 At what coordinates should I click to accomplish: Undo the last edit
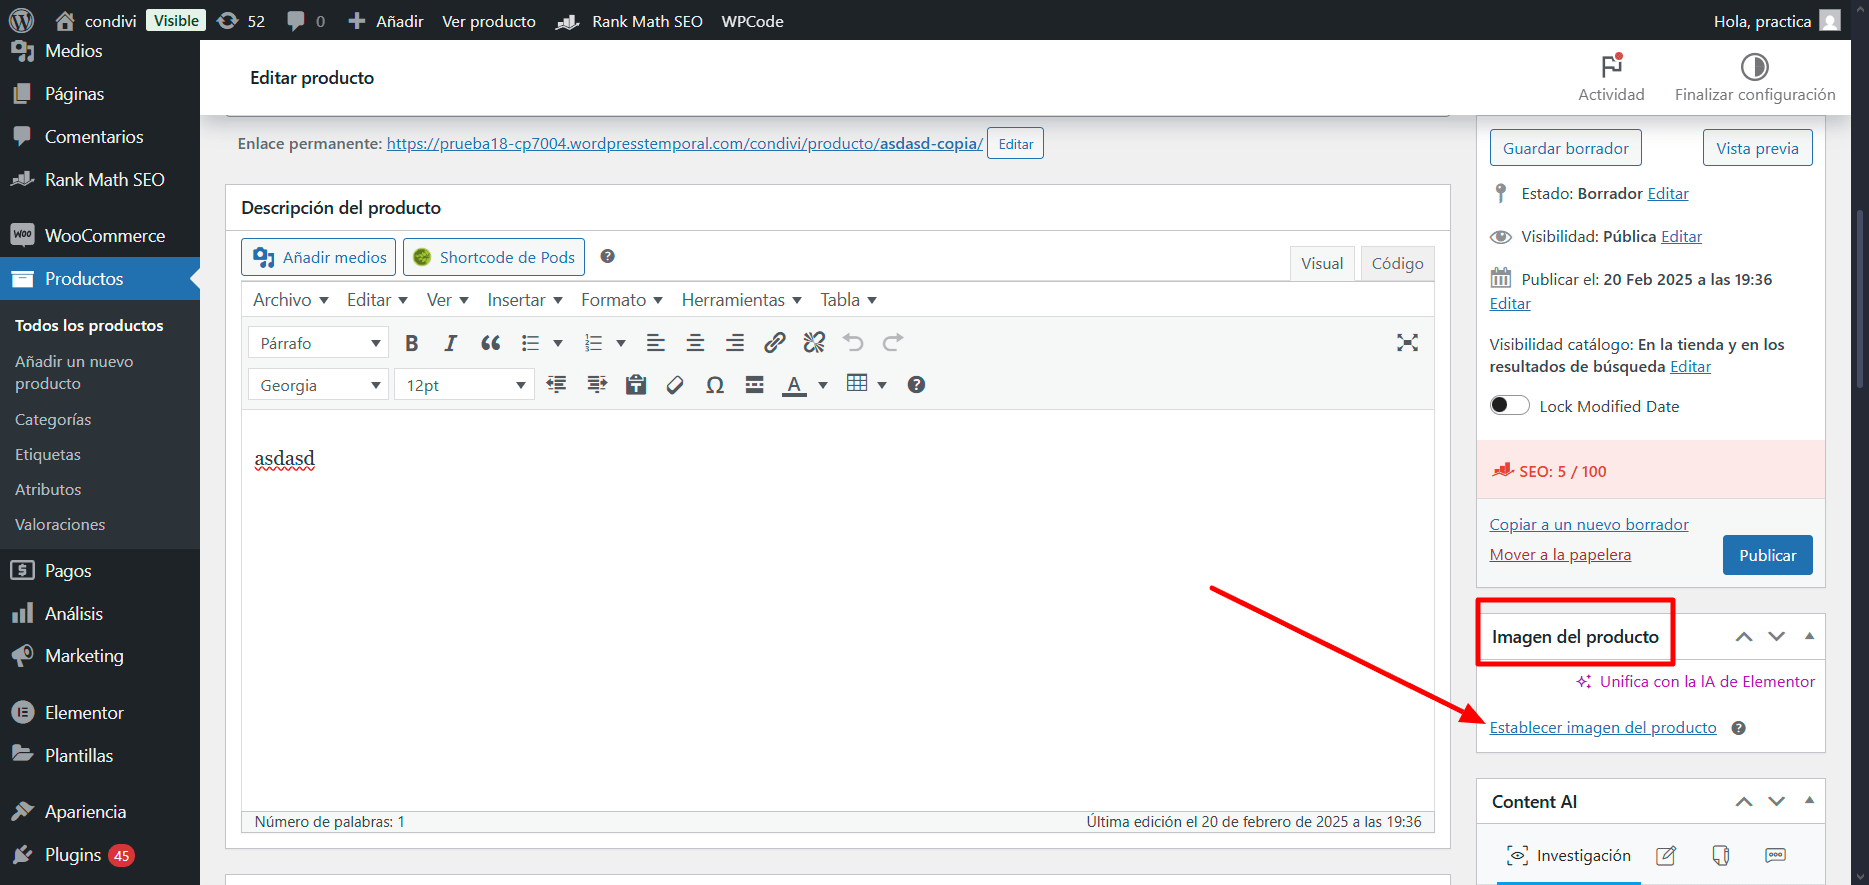(853, 343)
